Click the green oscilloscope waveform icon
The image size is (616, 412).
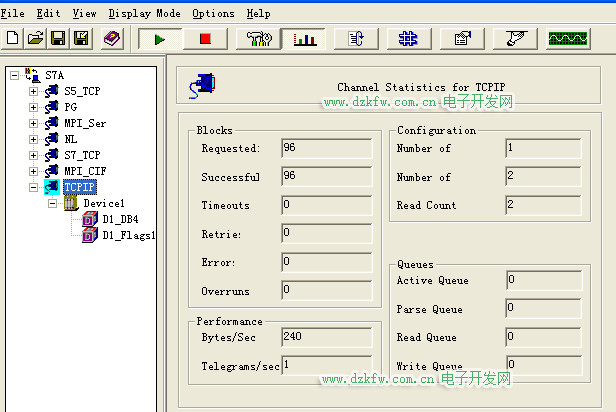[568, 39]
